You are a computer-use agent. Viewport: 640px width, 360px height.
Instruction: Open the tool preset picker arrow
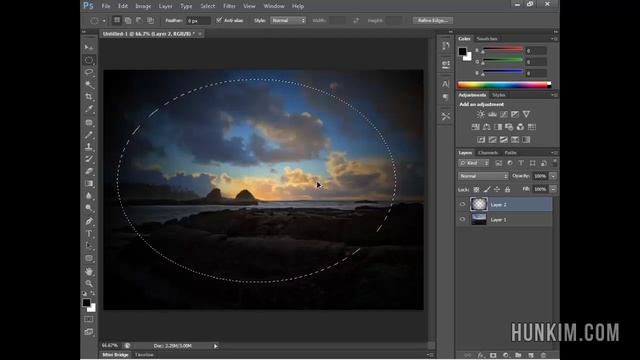point(104,20)
